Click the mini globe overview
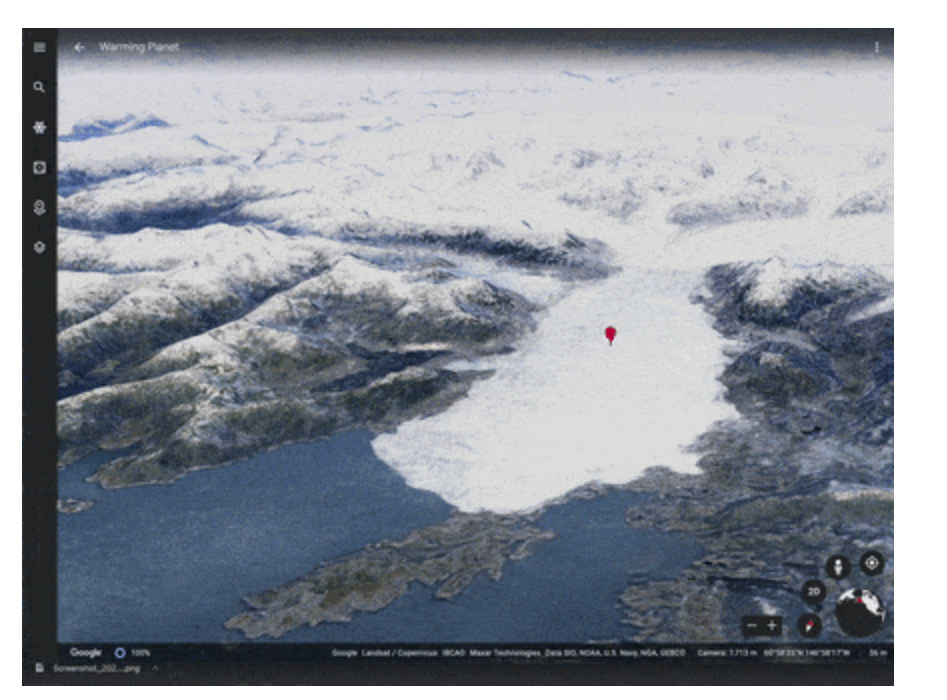 [859, 612]
